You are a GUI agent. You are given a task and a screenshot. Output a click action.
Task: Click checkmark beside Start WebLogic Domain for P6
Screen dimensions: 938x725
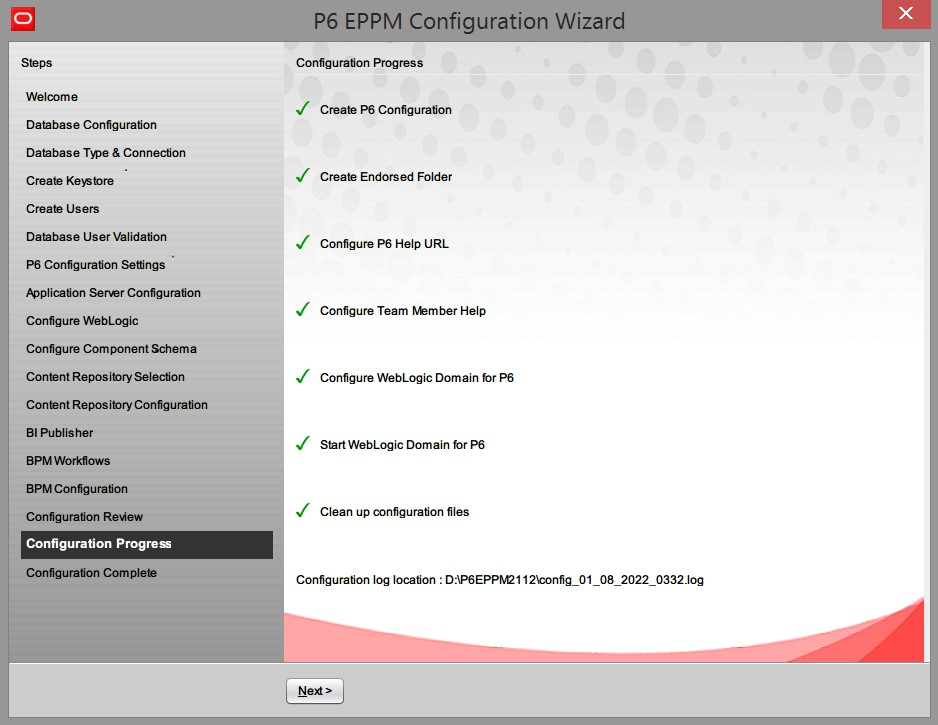coord(303,444)
